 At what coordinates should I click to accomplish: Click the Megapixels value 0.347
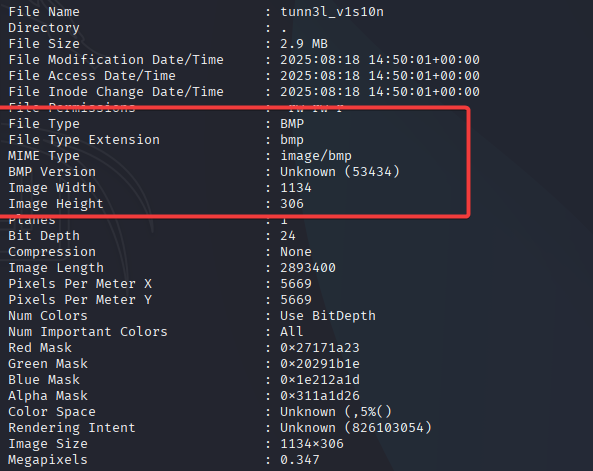click(x=300, y=460)
